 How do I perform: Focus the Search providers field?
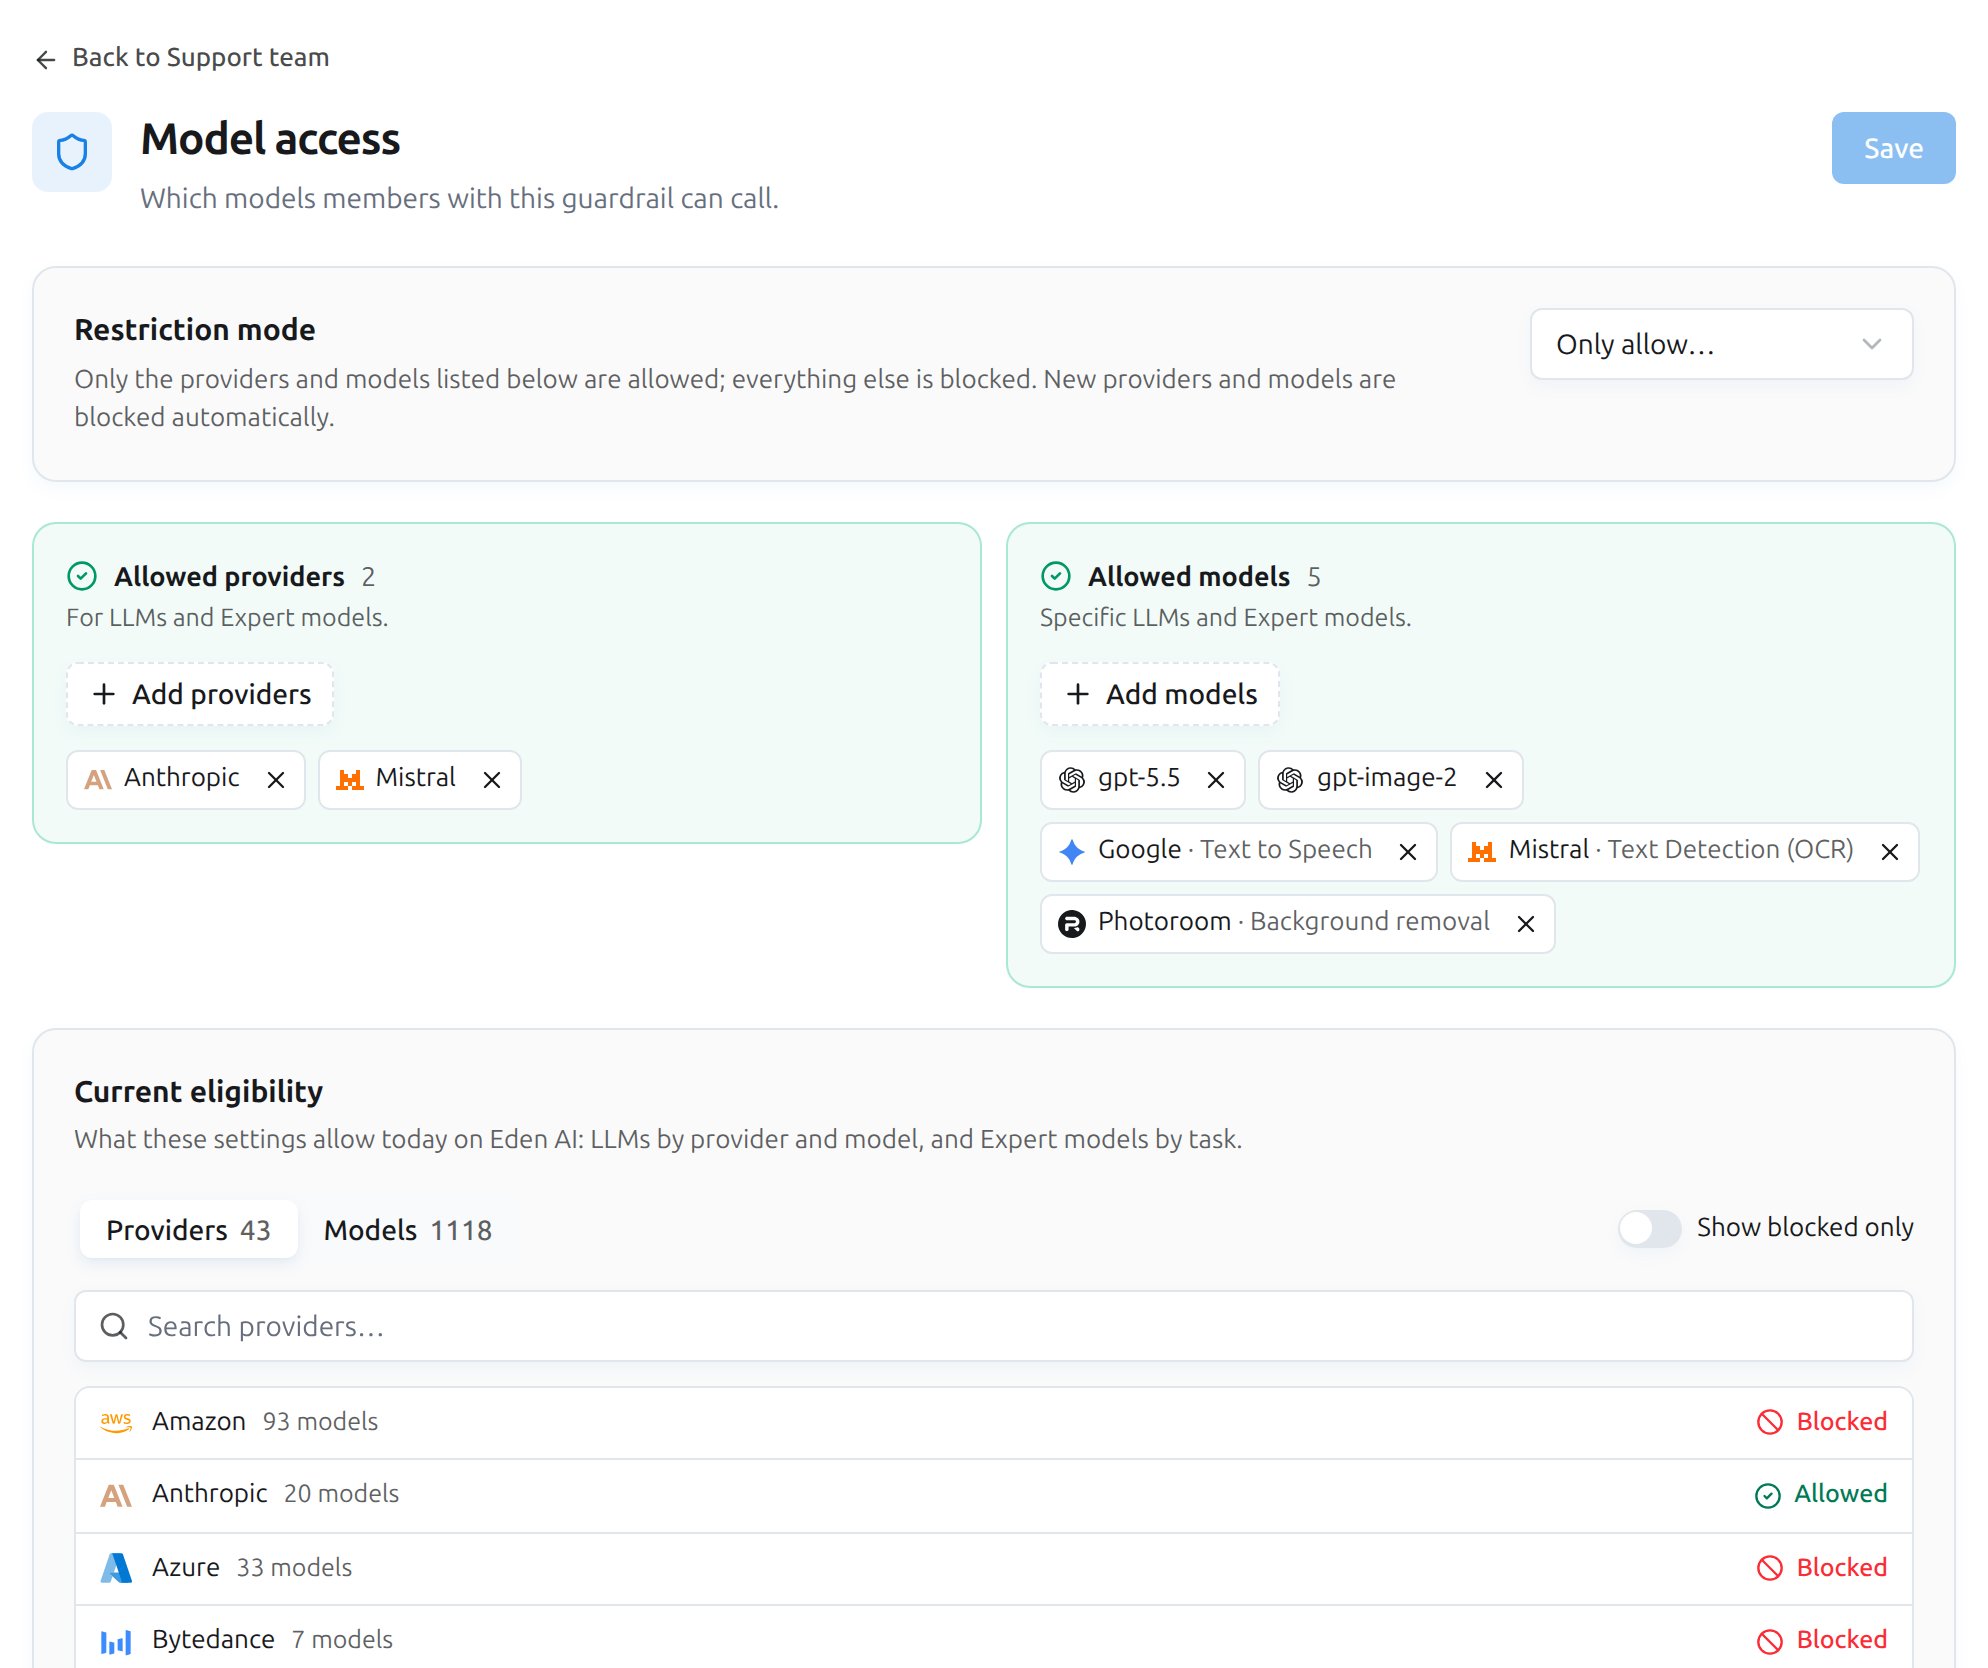(994, 1326)
